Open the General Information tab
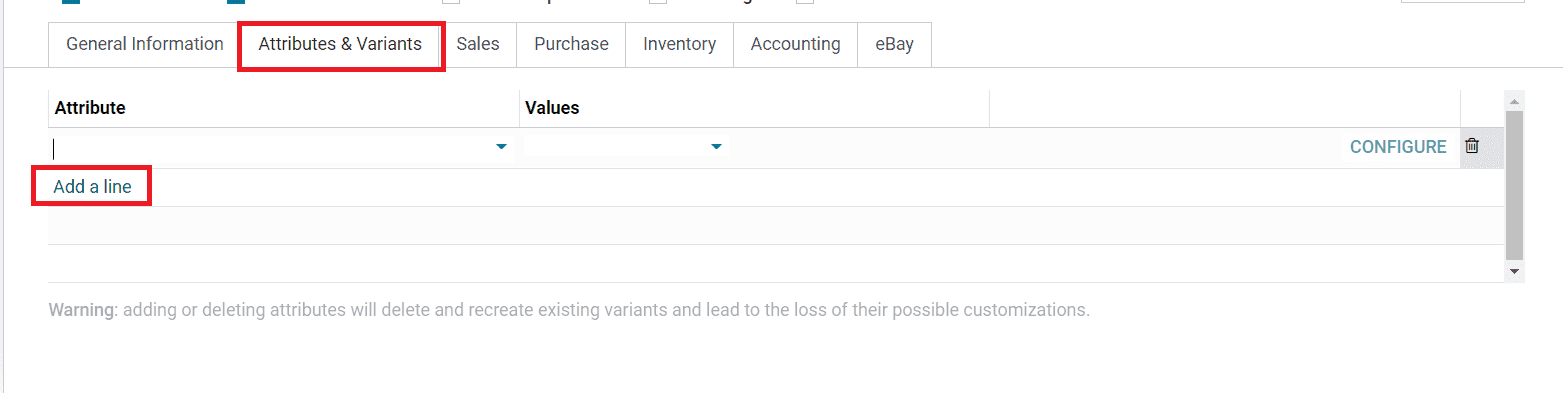 pyautogui.click(x=144, y=44)
